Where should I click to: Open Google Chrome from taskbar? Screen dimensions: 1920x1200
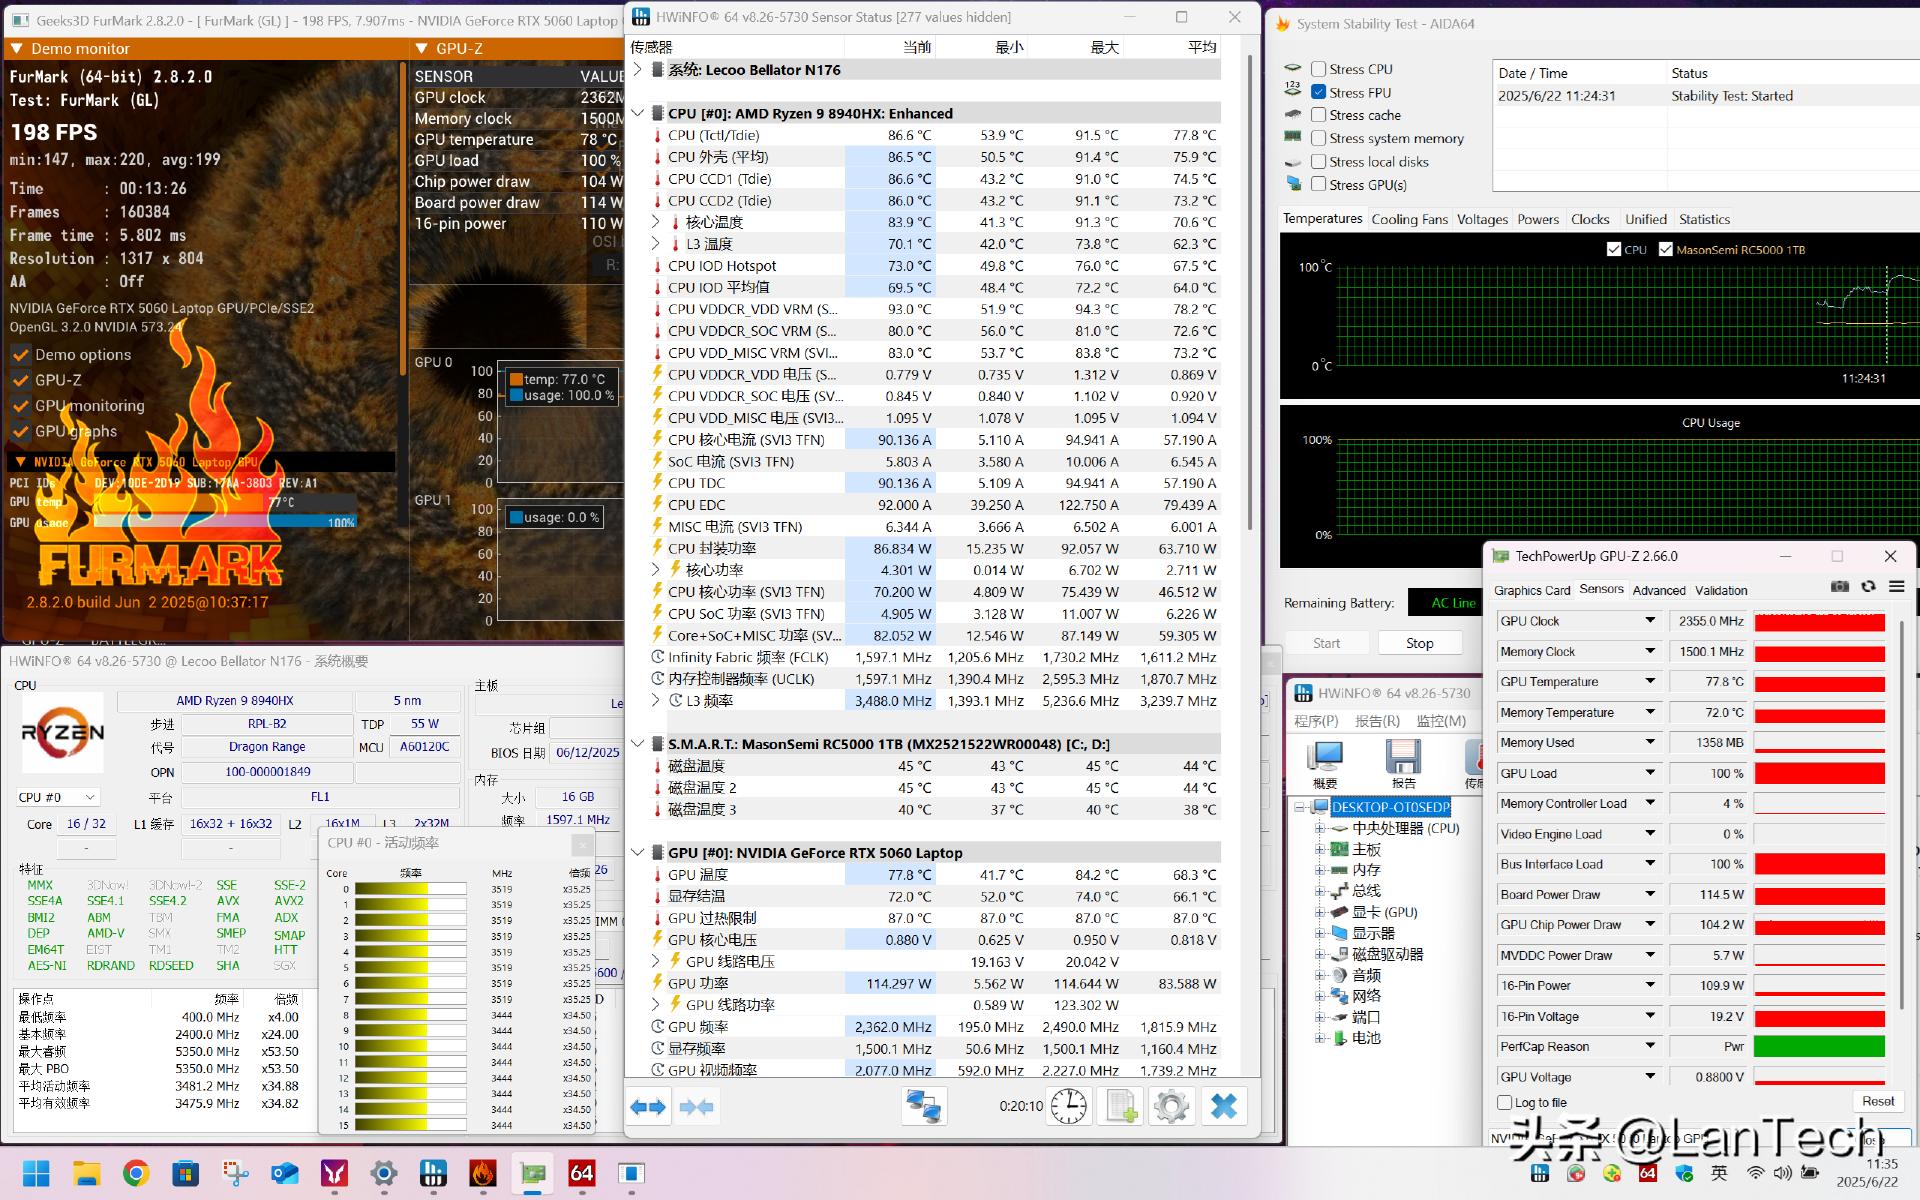click(x=136, y=1173)
